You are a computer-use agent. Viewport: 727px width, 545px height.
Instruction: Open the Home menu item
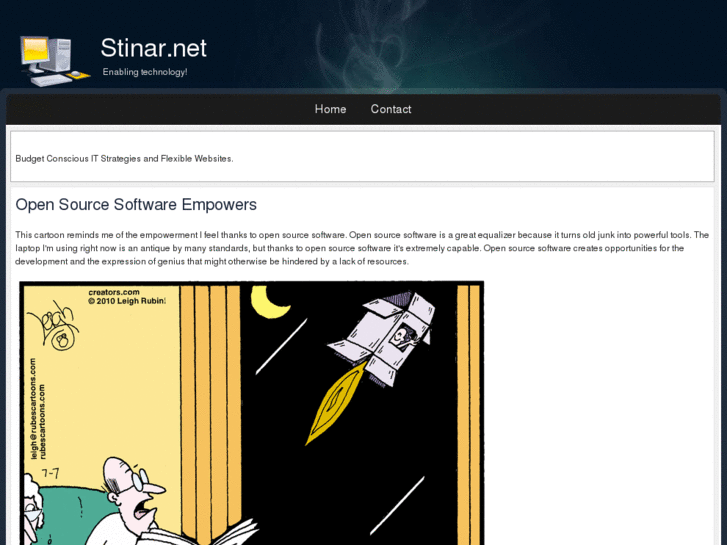(x=331, y=109)
